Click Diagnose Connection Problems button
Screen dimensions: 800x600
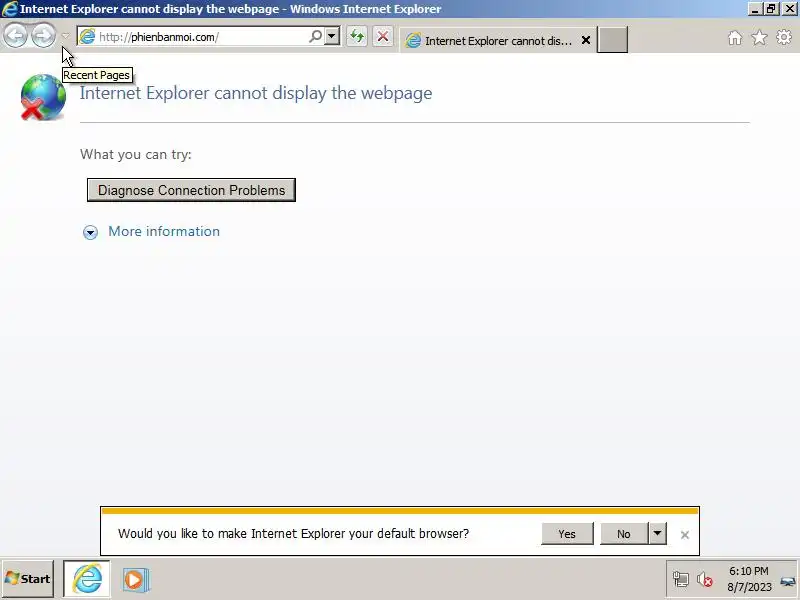pyautogui.click(x=191, y=190)
